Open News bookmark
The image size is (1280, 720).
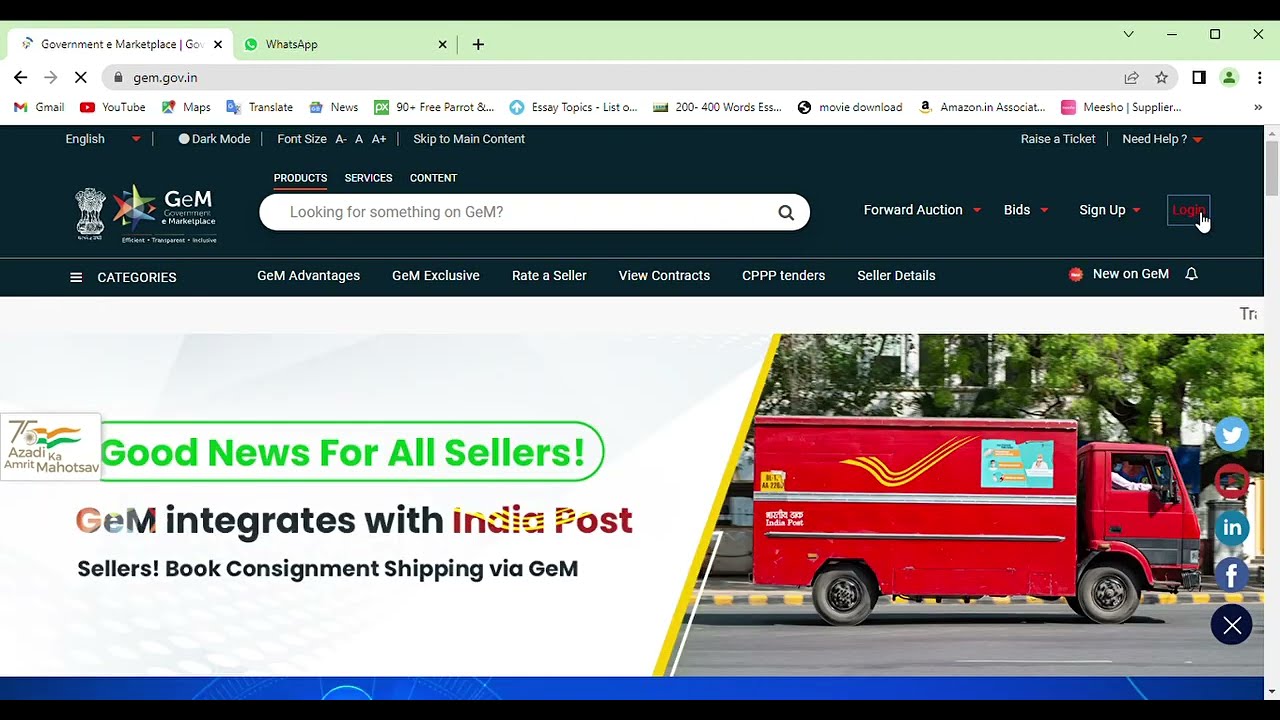tap(333, 107)
